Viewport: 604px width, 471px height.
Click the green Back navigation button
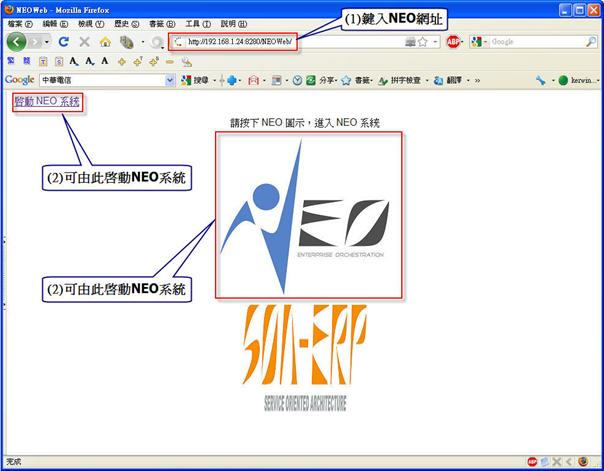[17, 42]
